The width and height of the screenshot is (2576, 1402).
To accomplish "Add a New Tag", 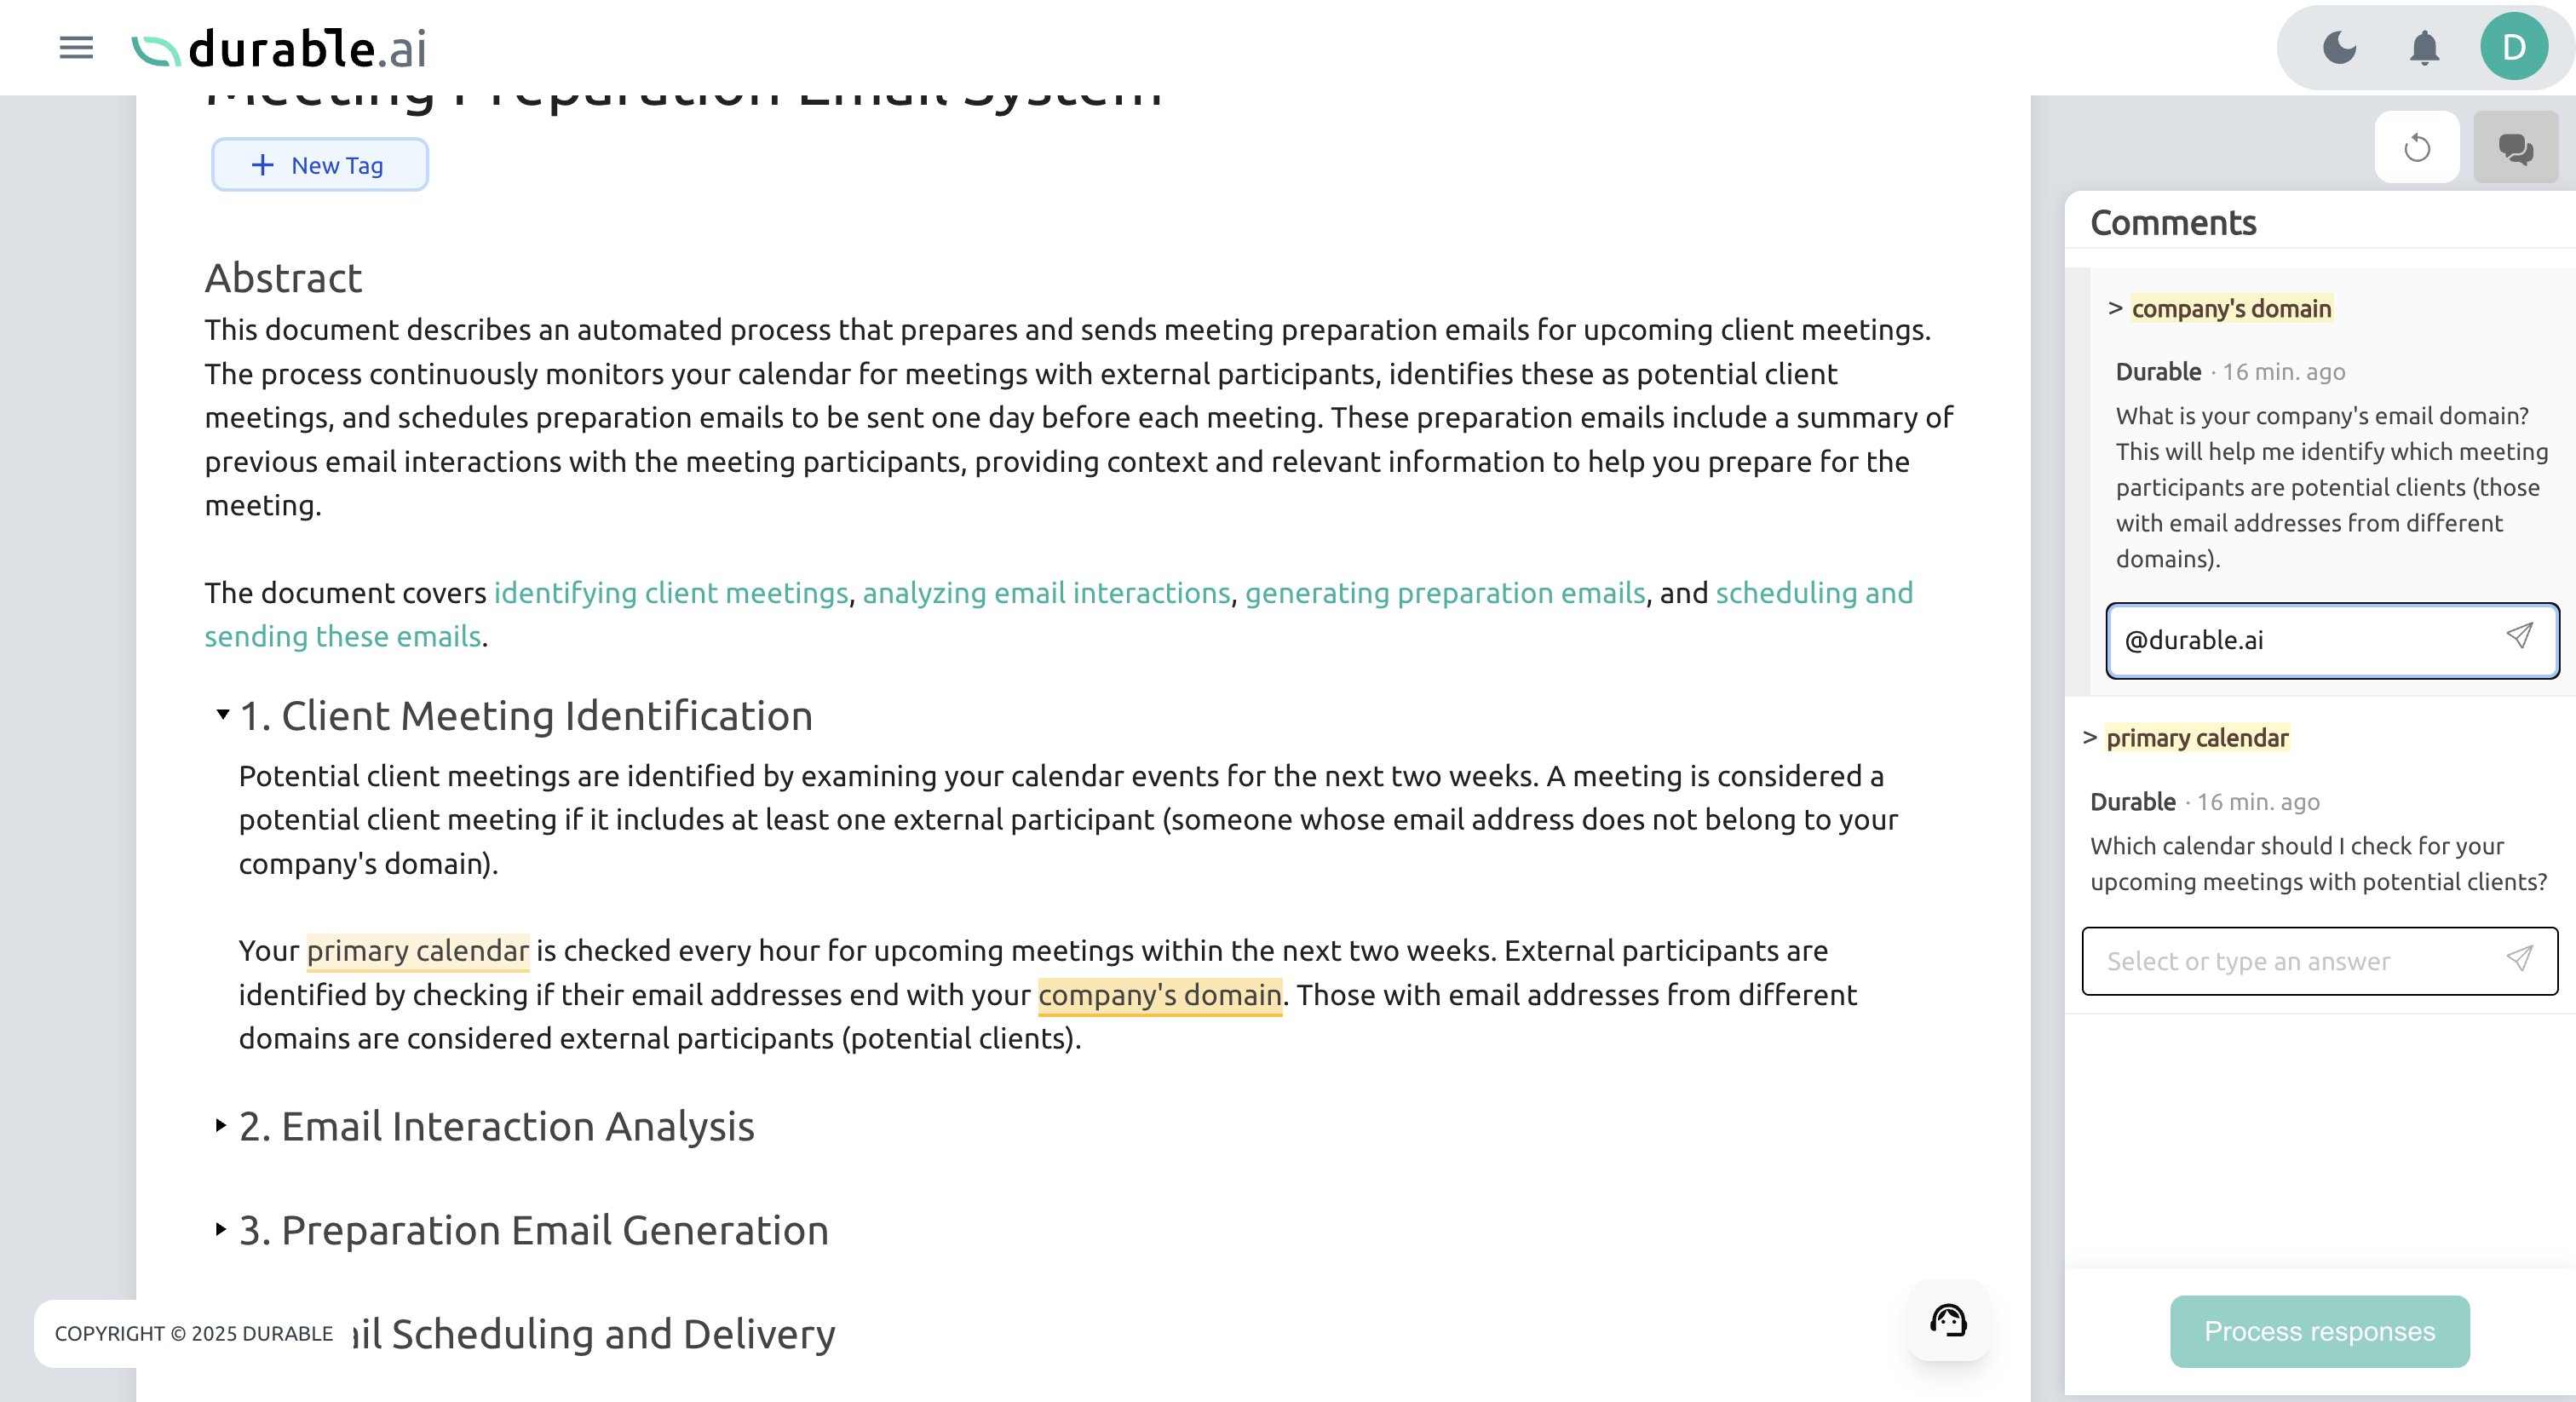I will tap(320, 165).
